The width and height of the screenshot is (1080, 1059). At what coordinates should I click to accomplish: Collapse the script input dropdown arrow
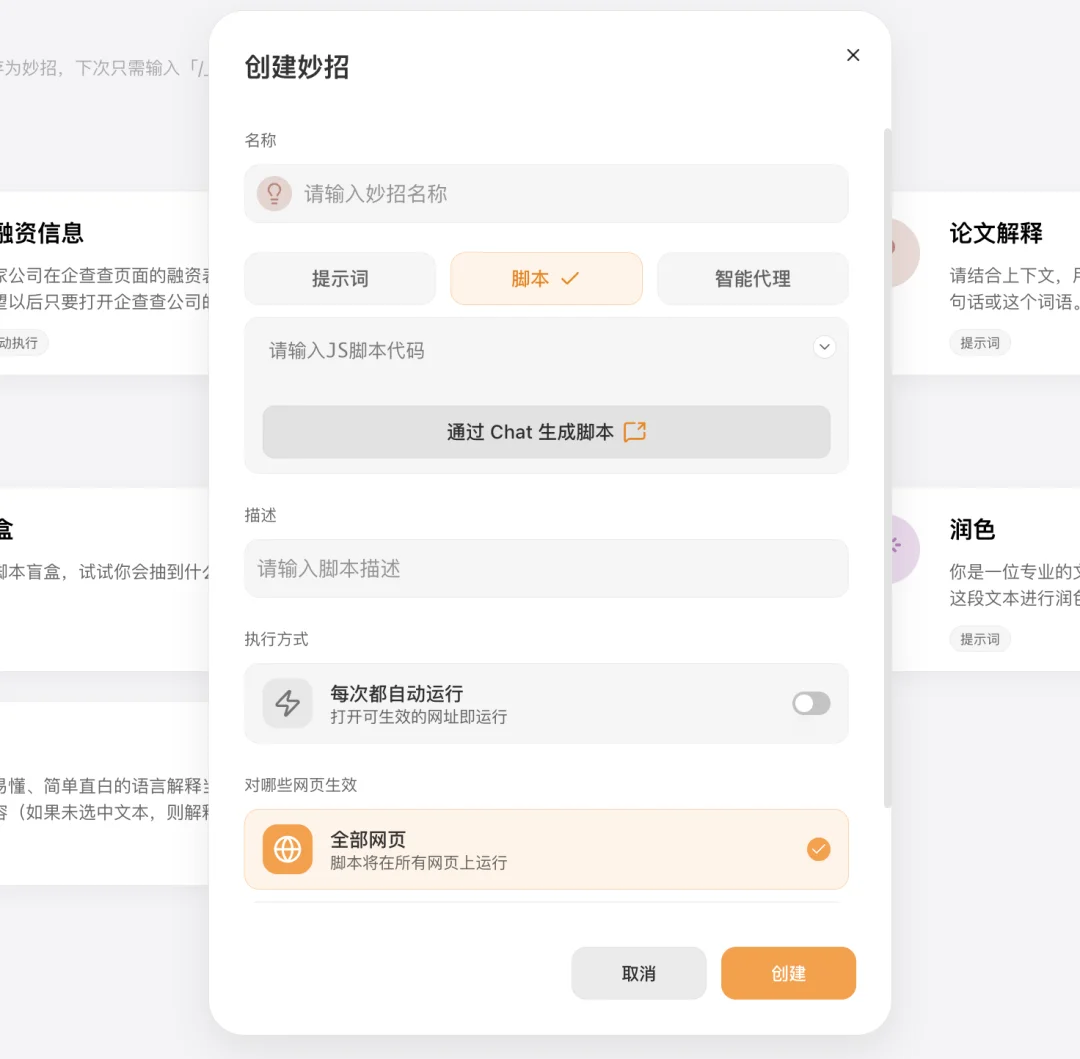[824, 346]
